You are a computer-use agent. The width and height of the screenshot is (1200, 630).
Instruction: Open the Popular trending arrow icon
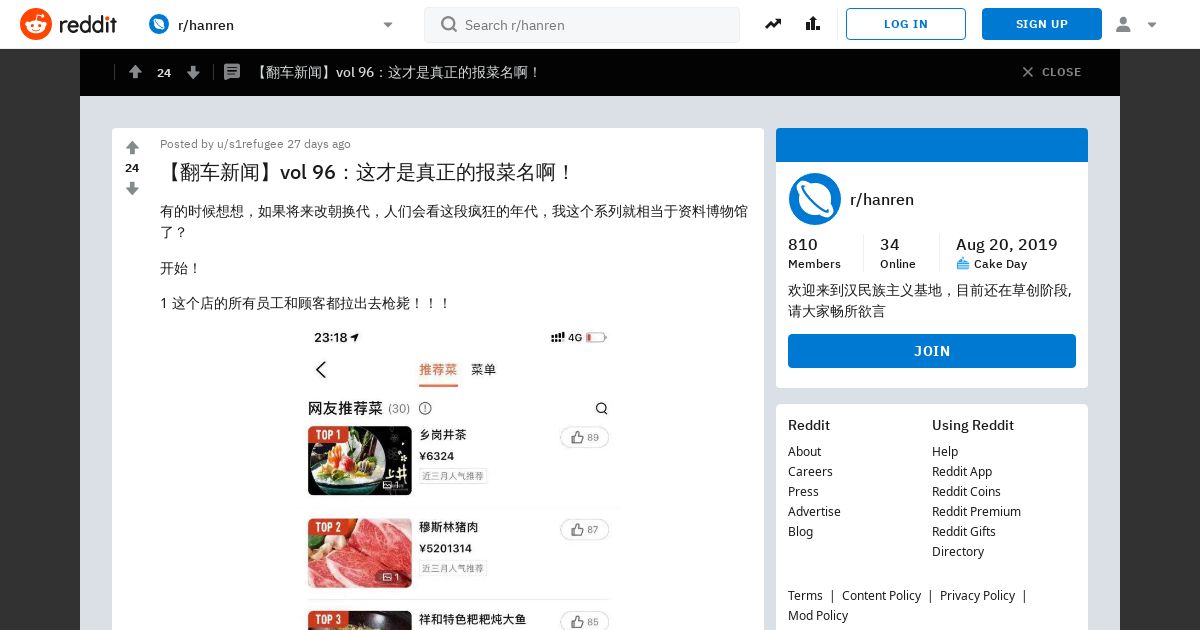click(773, 24)
